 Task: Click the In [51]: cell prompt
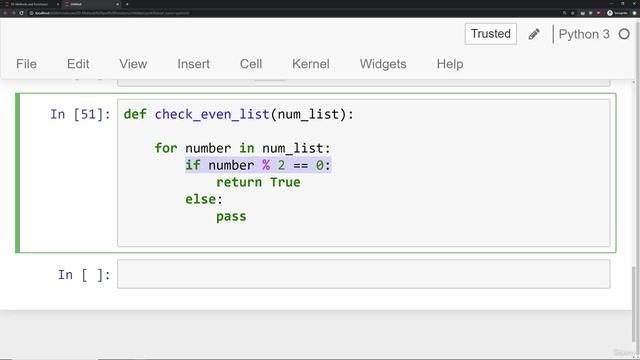point(80,114)
